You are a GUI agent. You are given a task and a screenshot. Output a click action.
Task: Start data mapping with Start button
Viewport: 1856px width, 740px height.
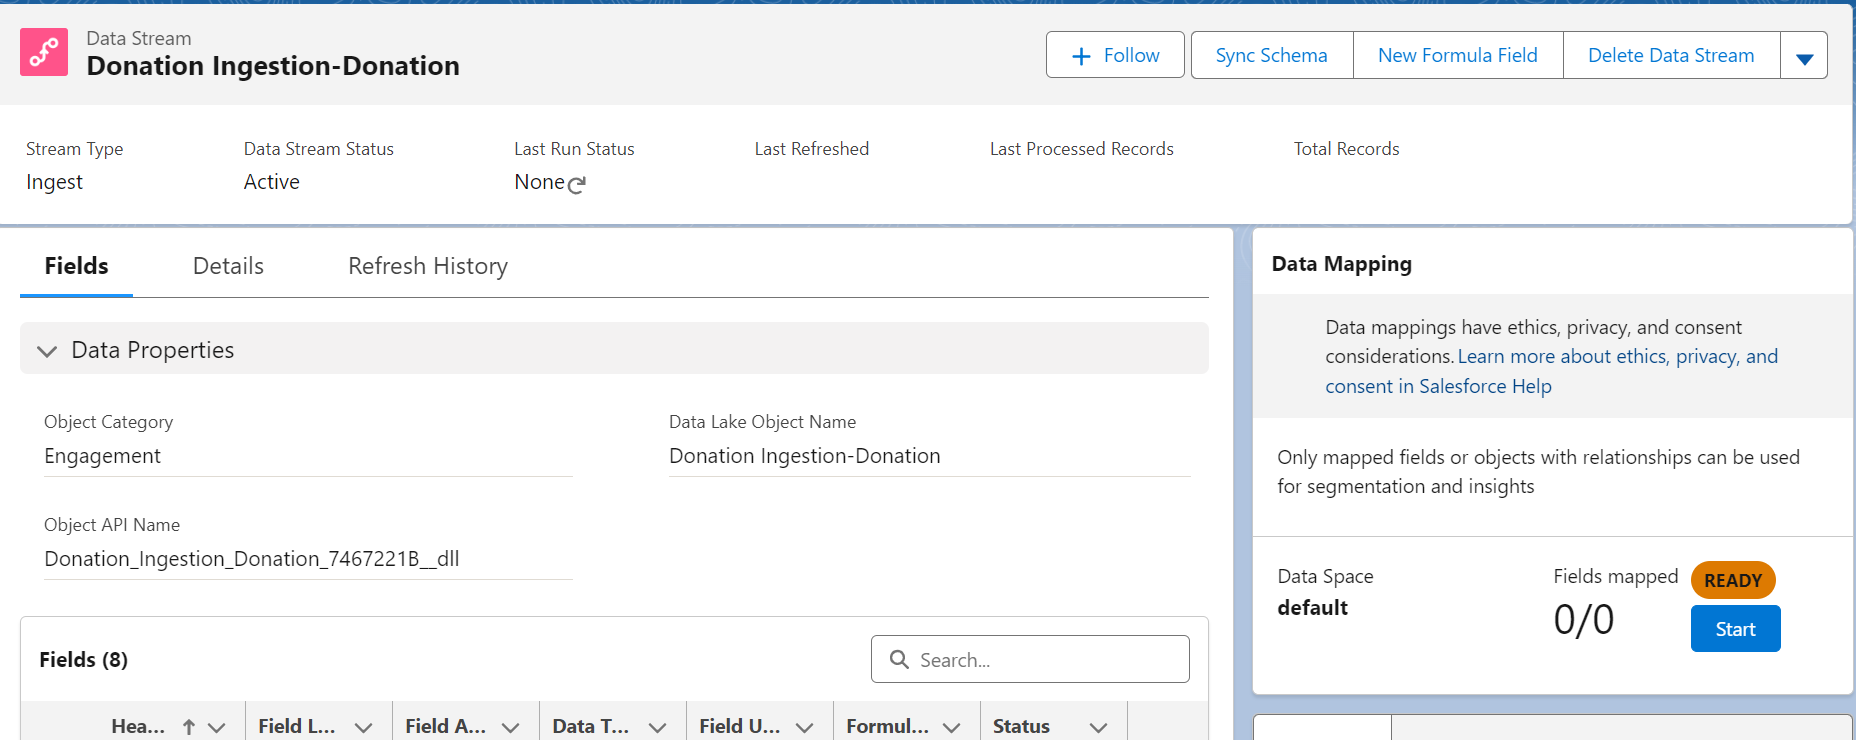click(x=1735, y=629)
